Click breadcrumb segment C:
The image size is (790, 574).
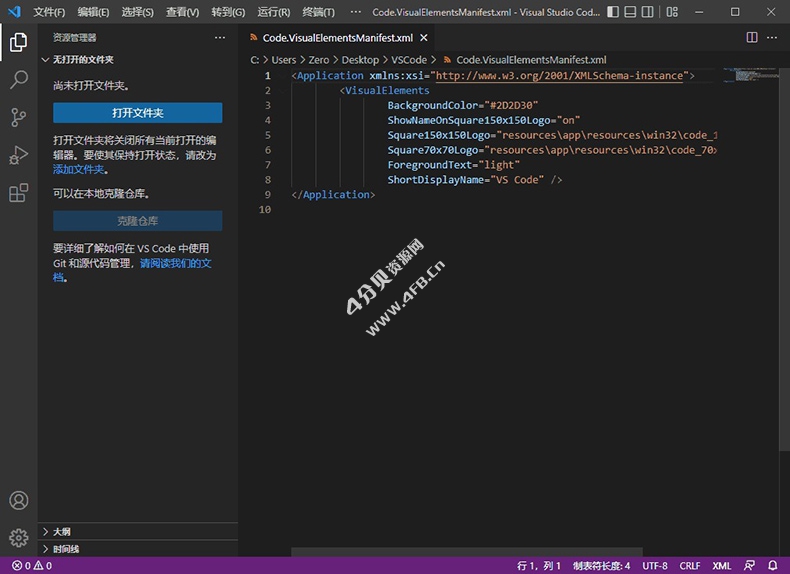coord(254,60)
